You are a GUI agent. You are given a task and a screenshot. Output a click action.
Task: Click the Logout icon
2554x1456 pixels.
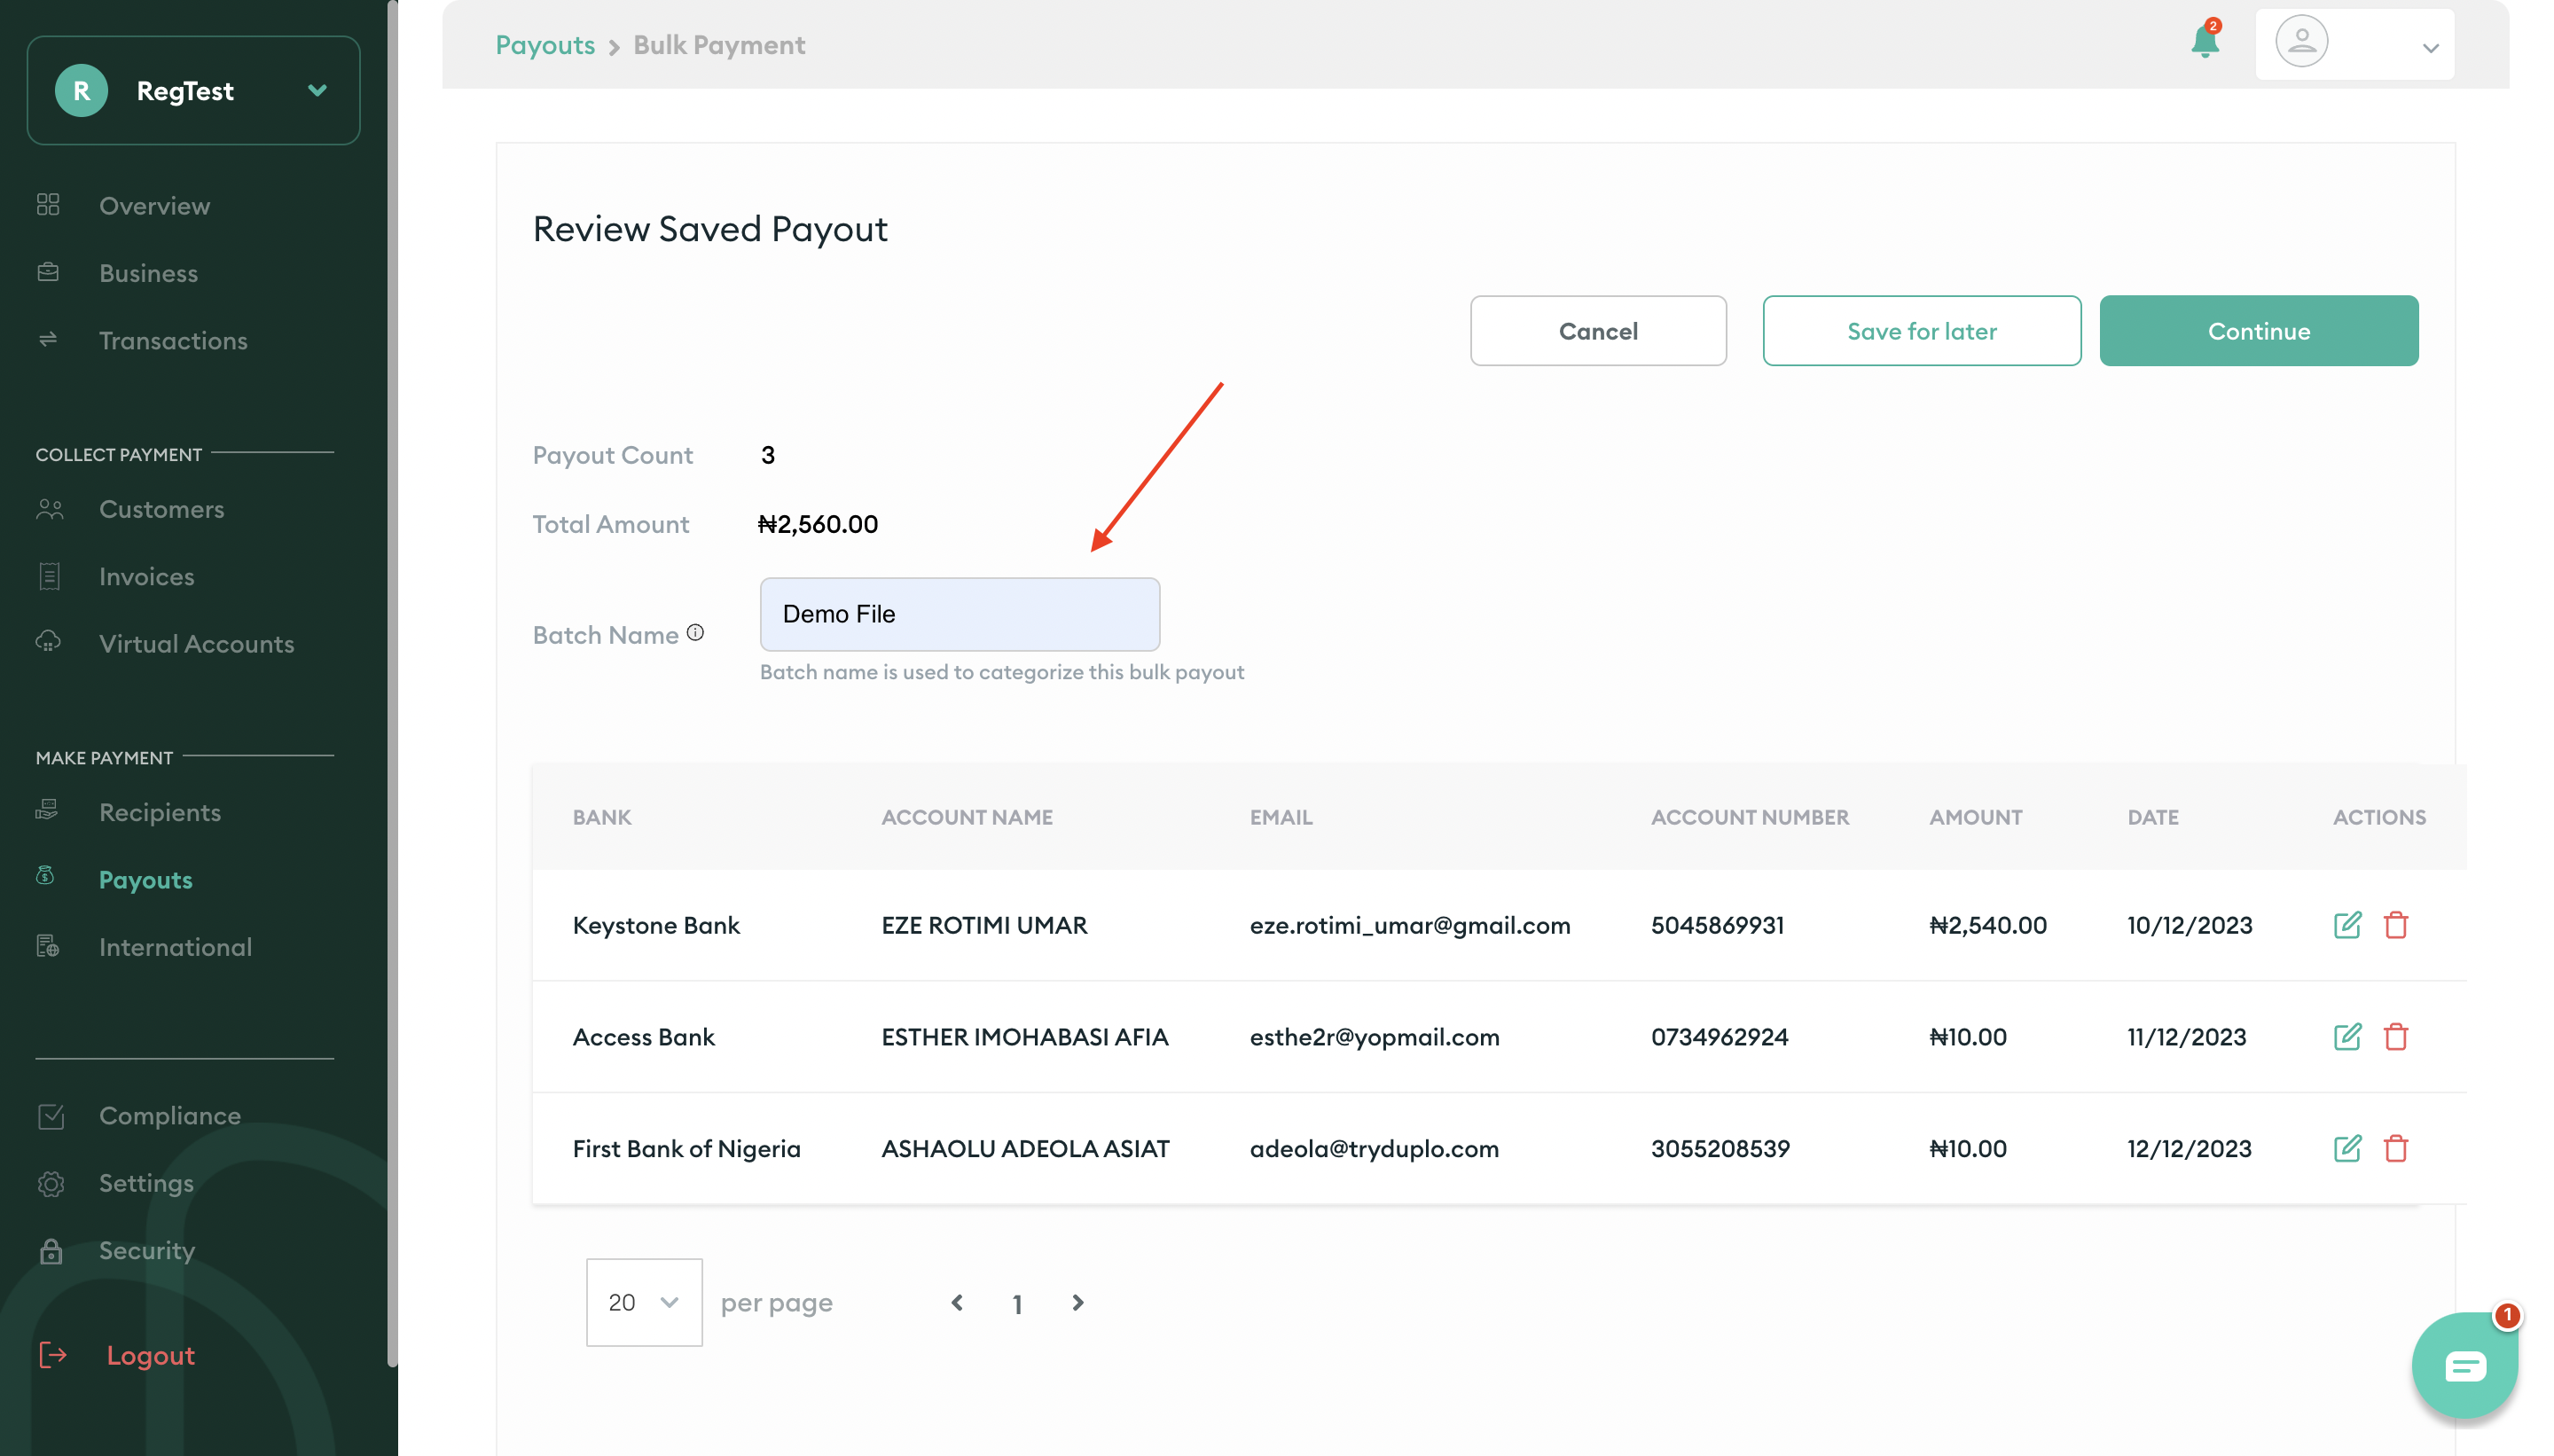[x=53, y=1354]
